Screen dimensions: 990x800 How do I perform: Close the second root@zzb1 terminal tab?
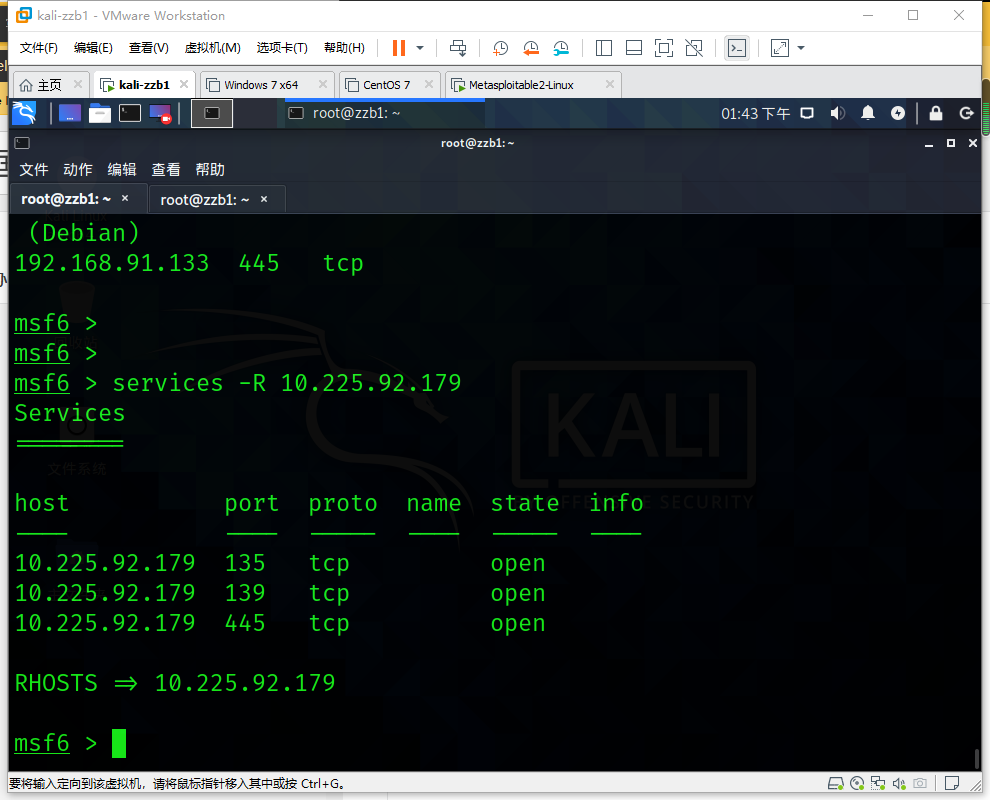pyautogui.click(x=264, y=199)
